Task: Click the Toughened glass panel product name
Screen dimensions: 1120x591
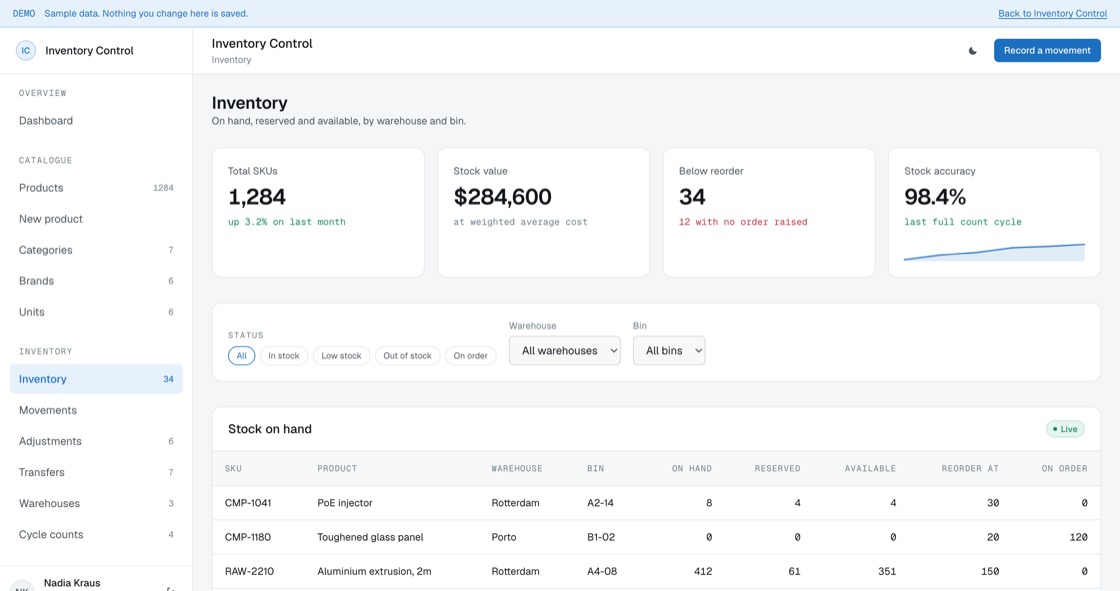Action: click(x=370, y=537)
